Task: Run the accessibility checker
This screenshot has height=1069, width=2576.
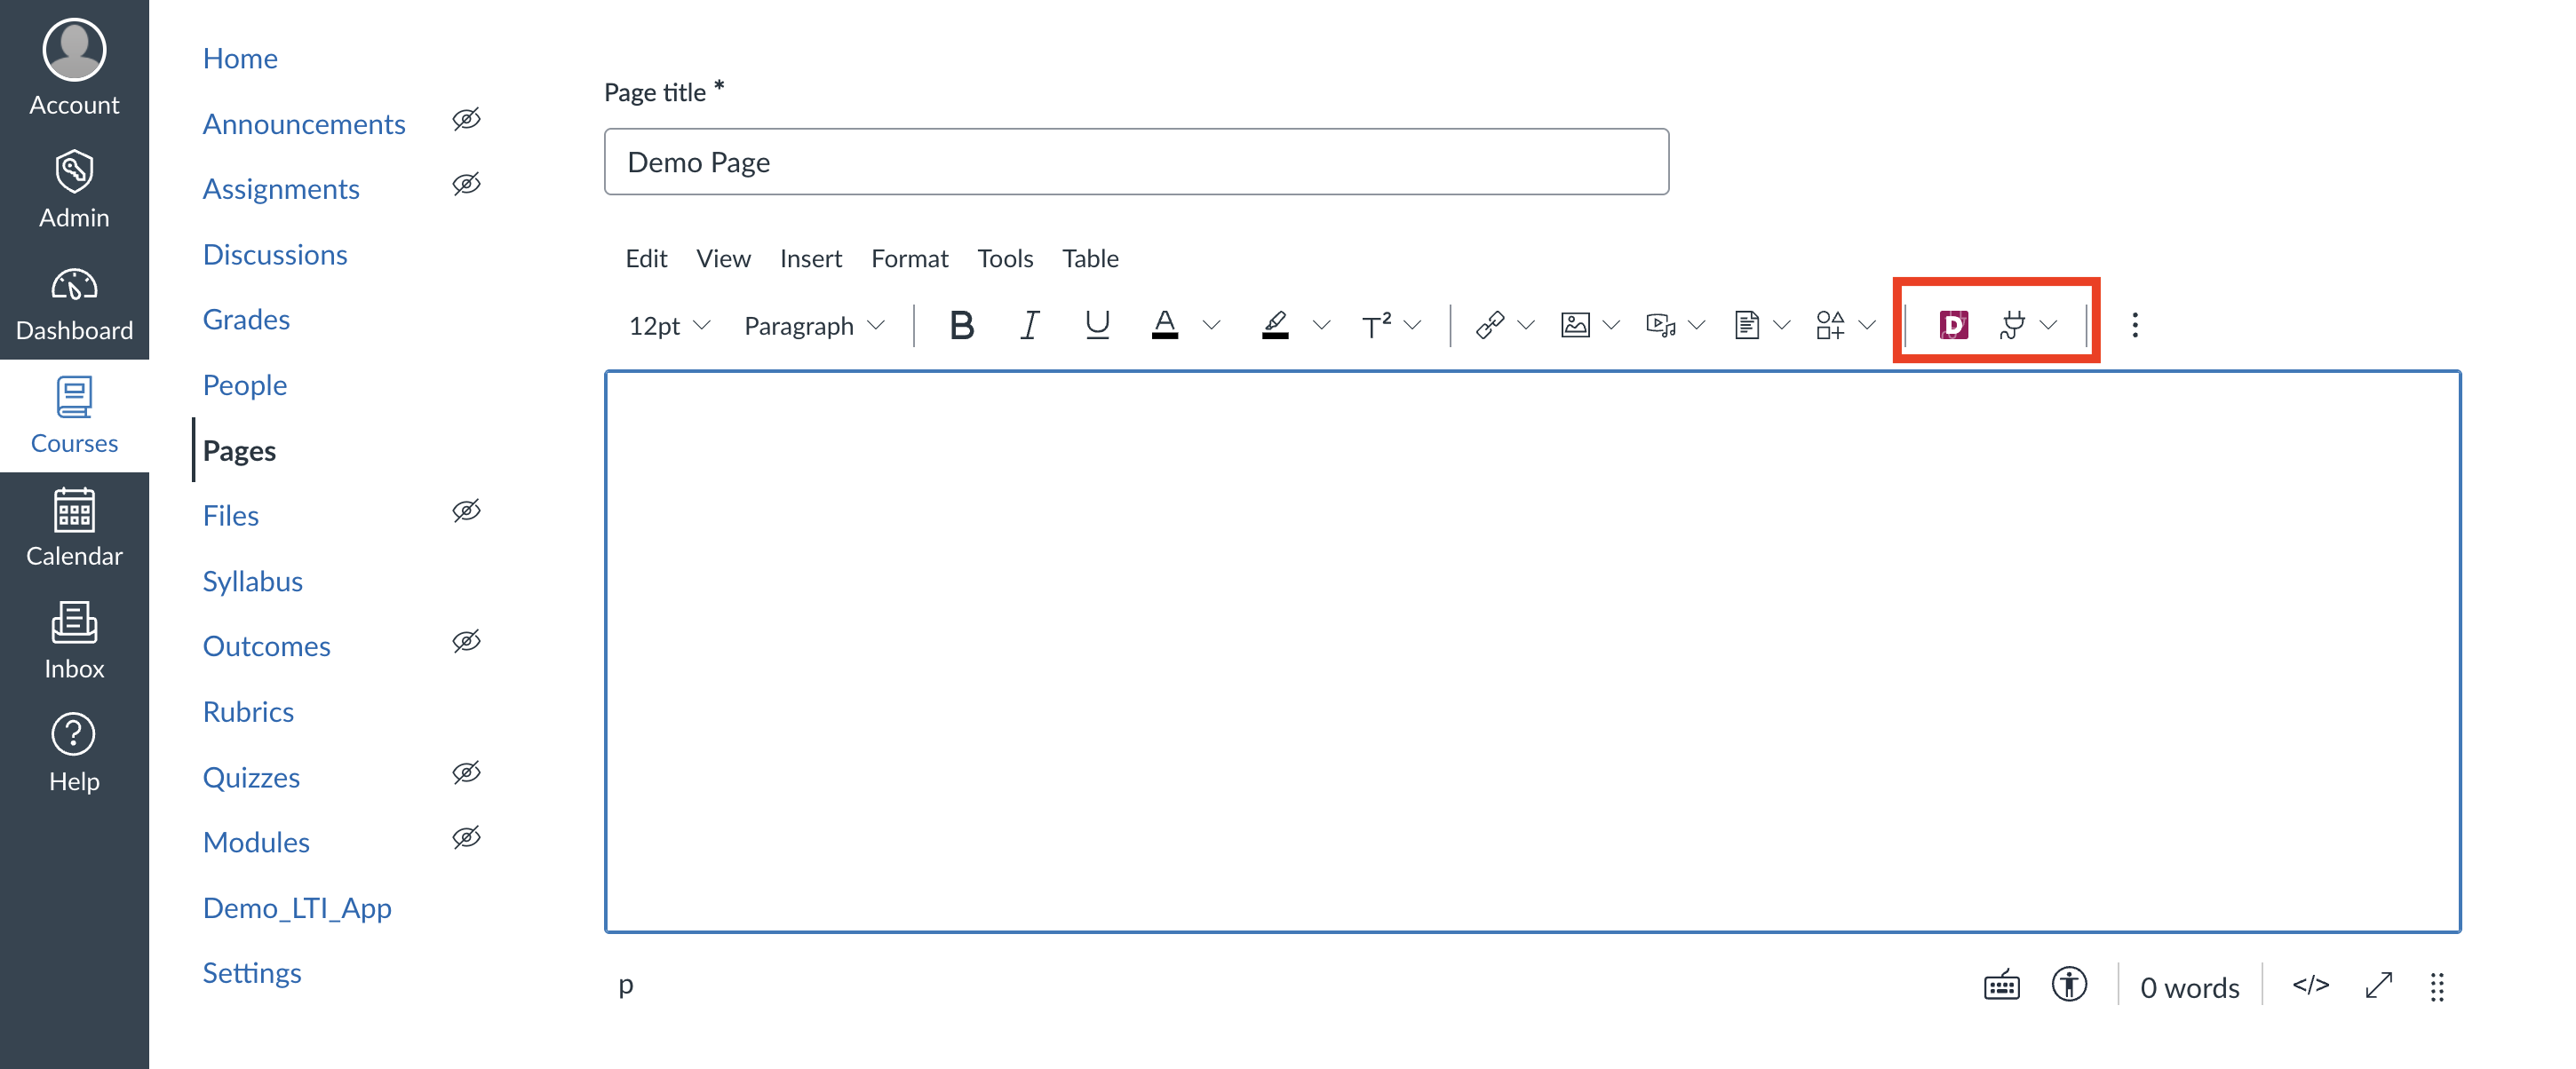Action: [2070, 986]
